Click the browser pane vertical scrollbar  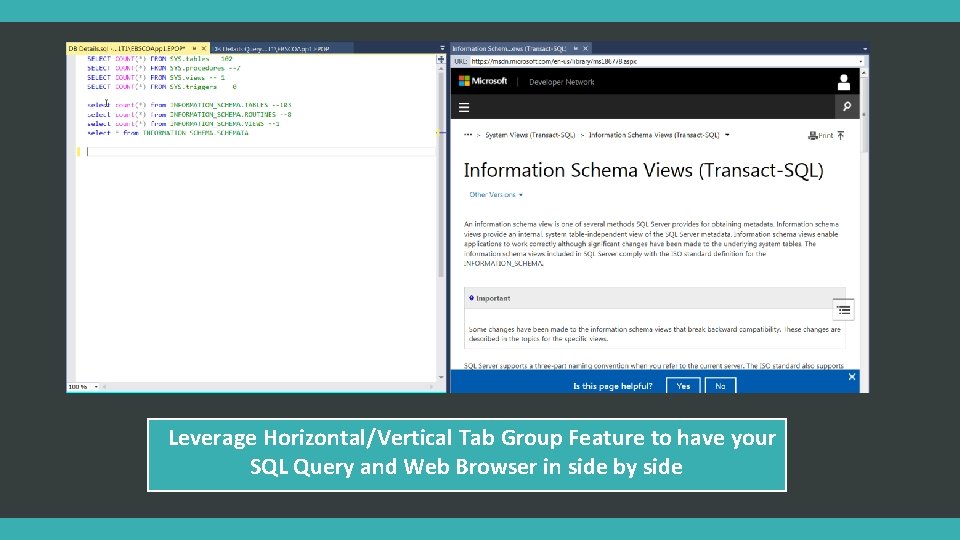click(864, 230)
